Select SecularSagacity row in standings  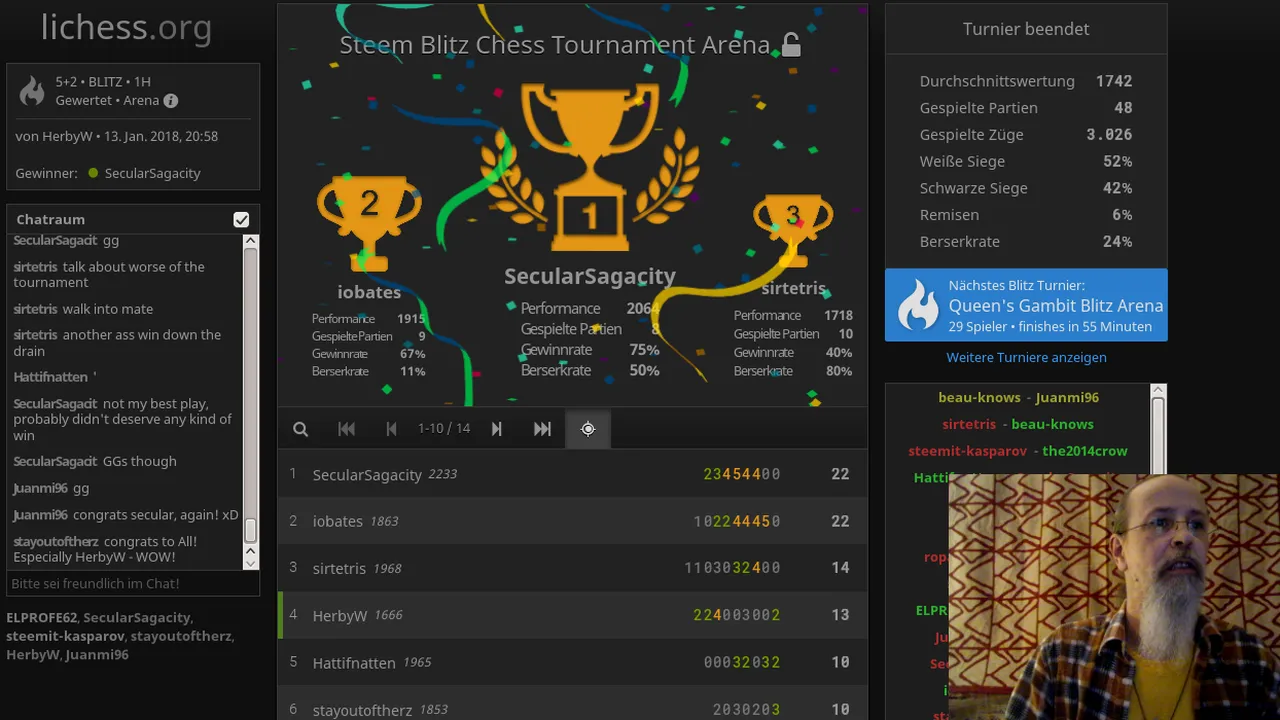pos(572,474)
